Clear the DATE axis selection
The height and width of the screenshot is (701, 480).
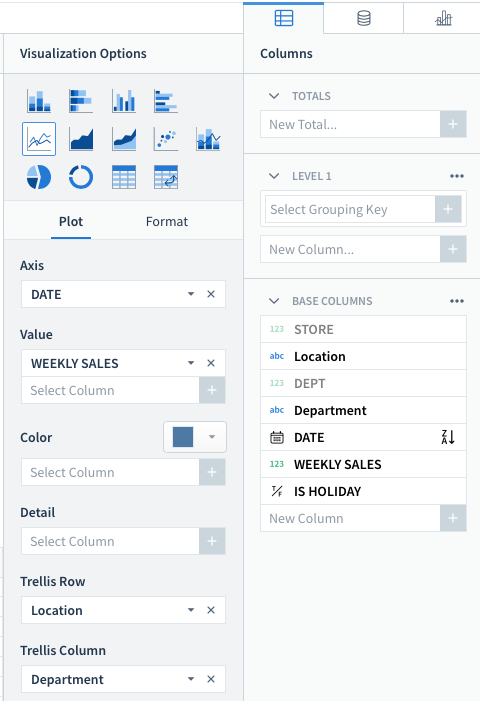[x=211, y=294]
